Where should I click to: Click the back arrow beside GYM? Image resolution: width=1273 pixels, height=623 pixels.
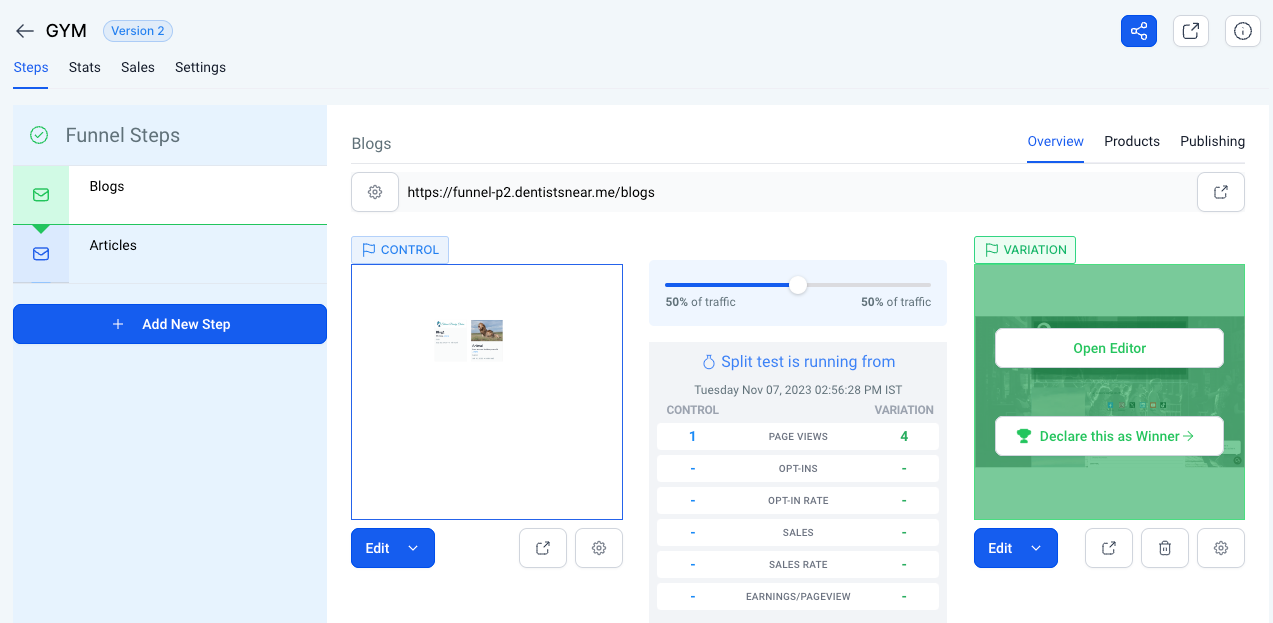[x=25, y=31]
